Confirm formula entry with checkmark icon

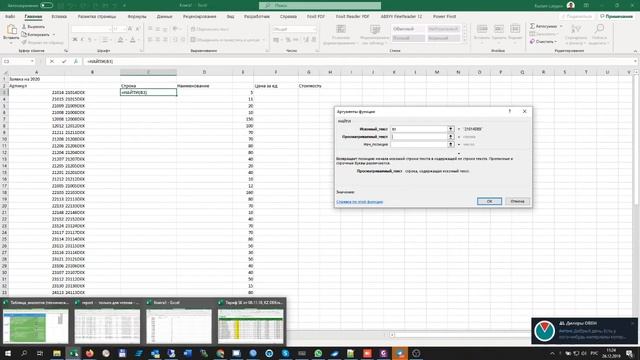(x=64, y=61)
